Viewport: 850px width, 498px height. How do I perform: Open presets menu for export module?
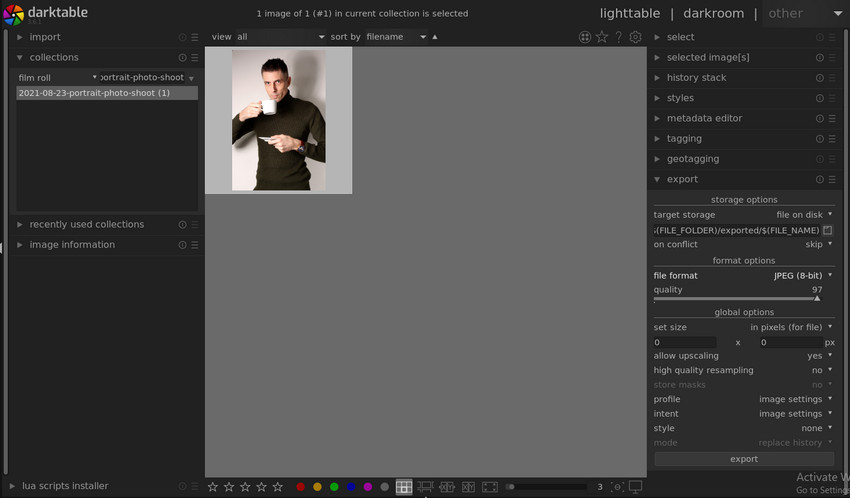click(832, 179)
